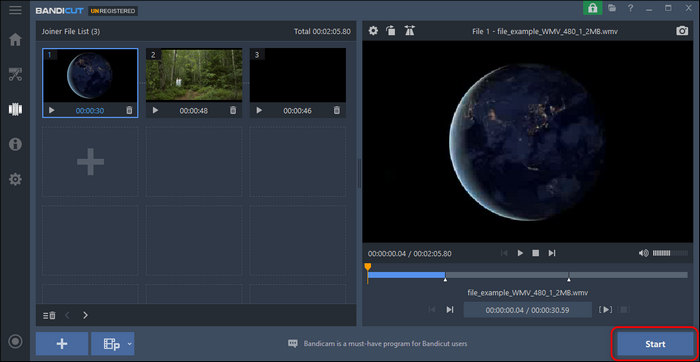Mute the preview volume speaker
The width and height of the screenshot is (700, 362).
pyautogui.click(x=643, y=253)
